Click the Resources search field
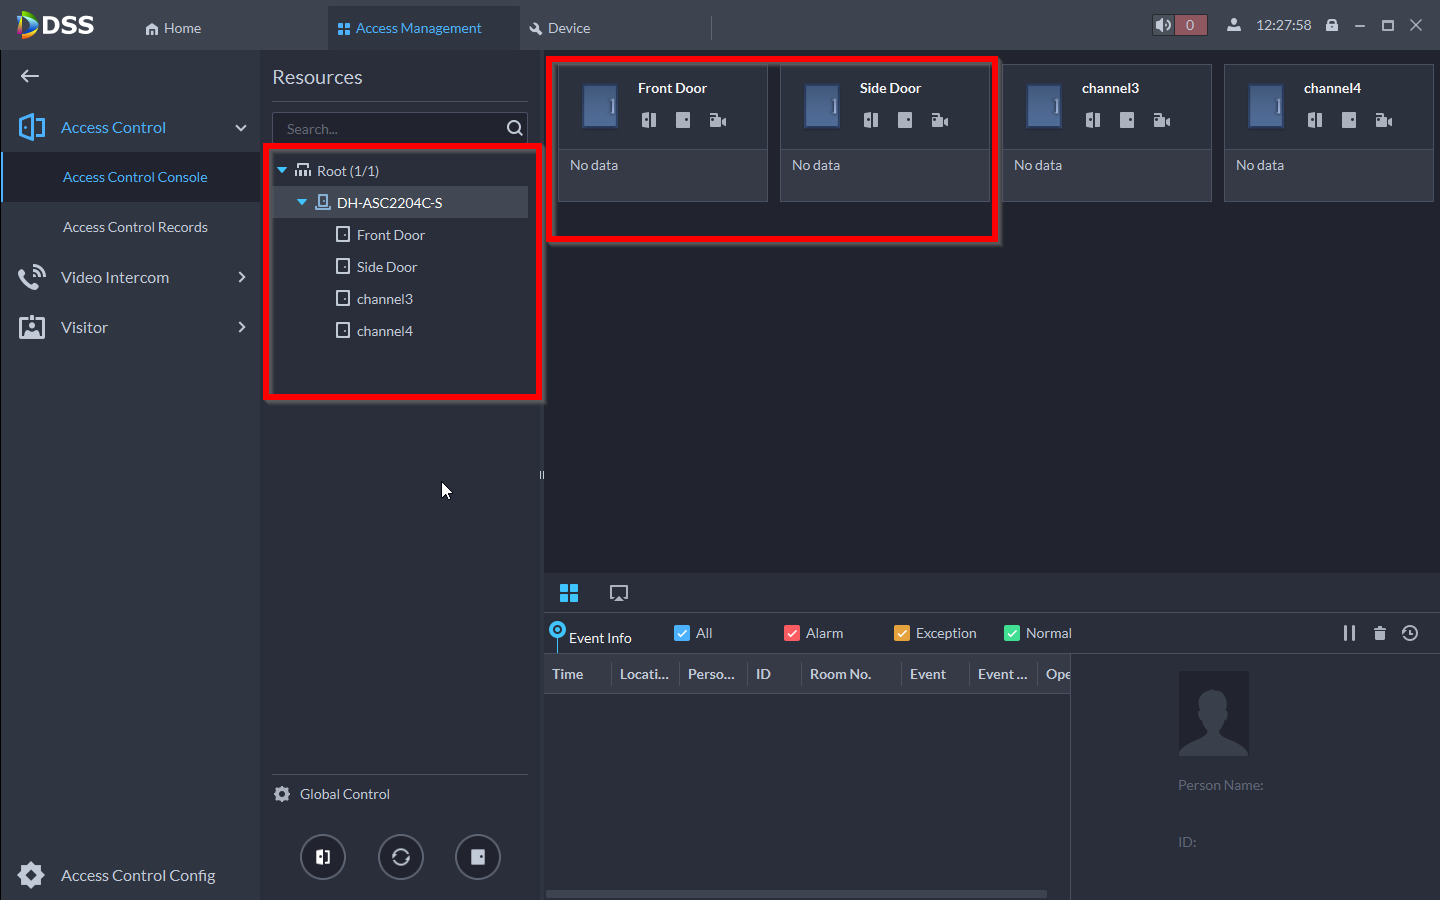The width and height of the screenshot is (1440, 900). point(390,129)
